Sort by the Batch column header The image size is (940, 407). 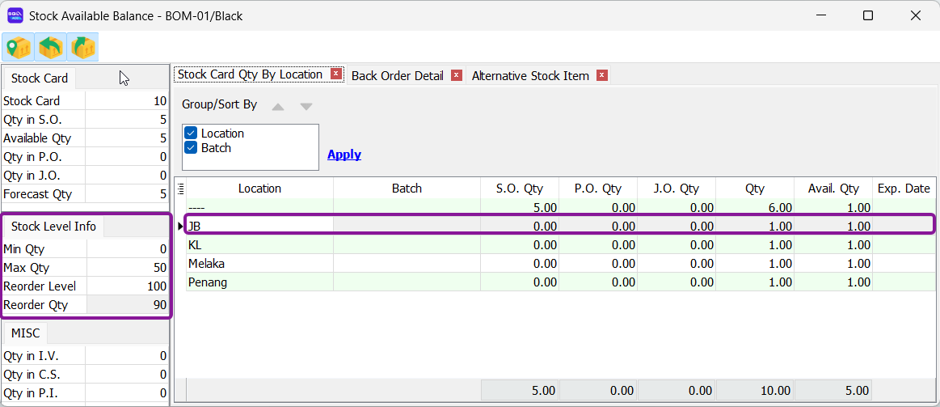407,189
